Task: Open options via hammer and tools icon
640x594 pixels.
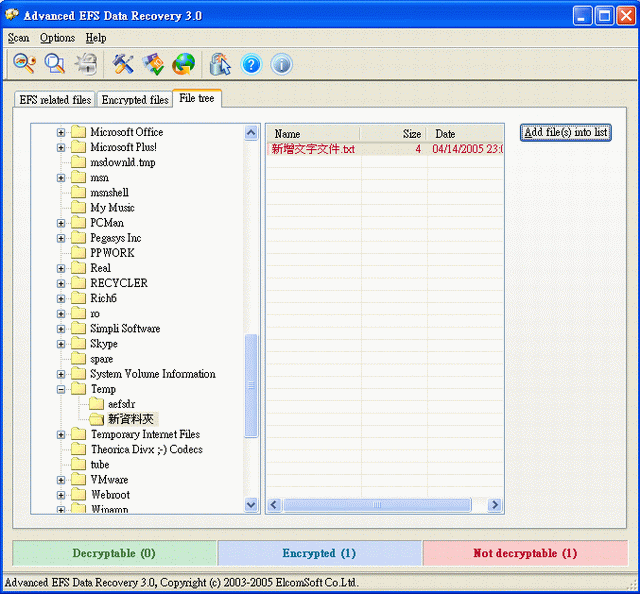Action: [123, 64]
